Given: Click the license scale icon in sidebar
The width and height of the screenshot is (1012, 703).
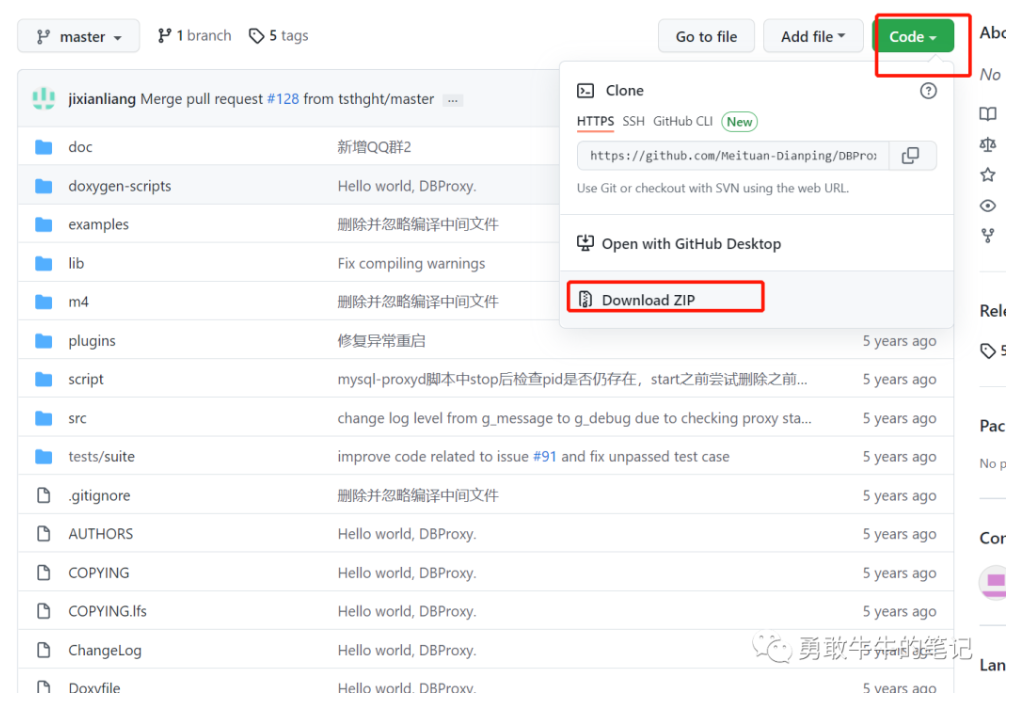Looking at the screenshot, I should (x=987, y=145).
